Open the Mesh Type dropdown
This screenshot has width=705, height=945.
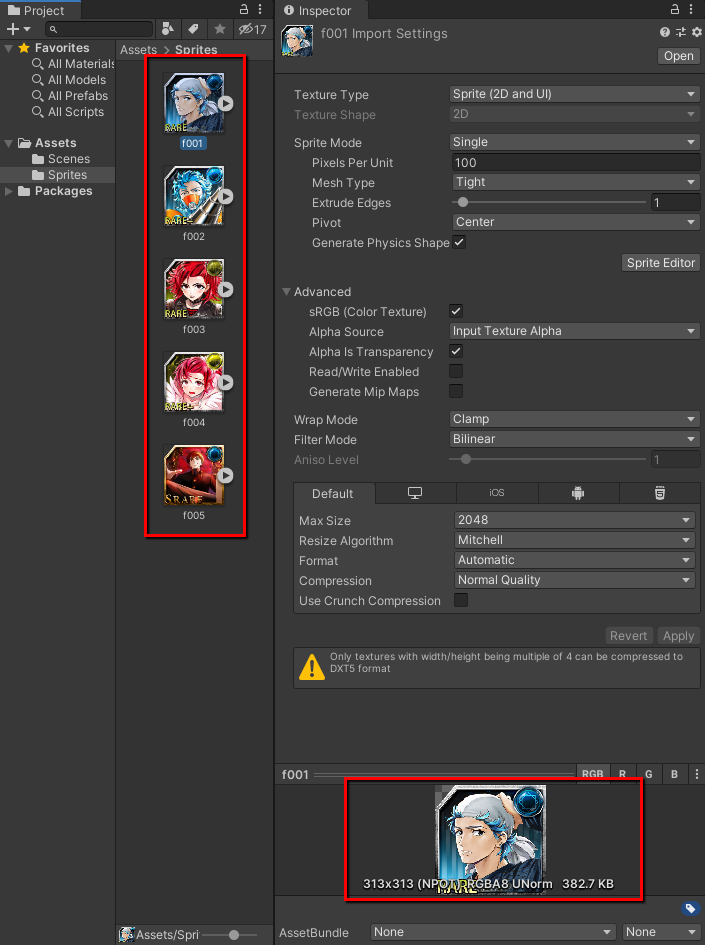click(576, 182)
